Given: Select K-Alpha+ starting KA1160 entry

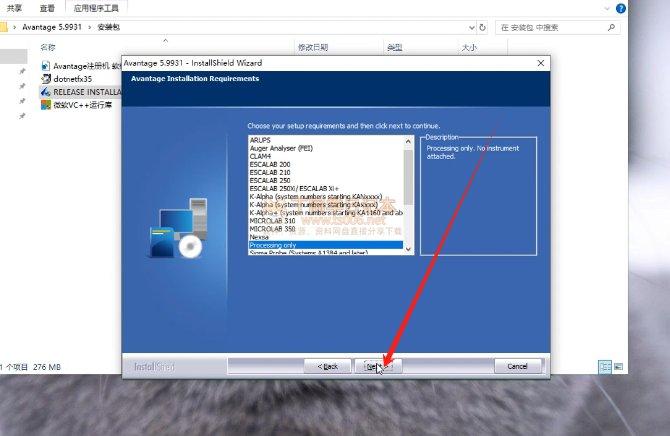Looking at the screenshot, I should point(325,213).
